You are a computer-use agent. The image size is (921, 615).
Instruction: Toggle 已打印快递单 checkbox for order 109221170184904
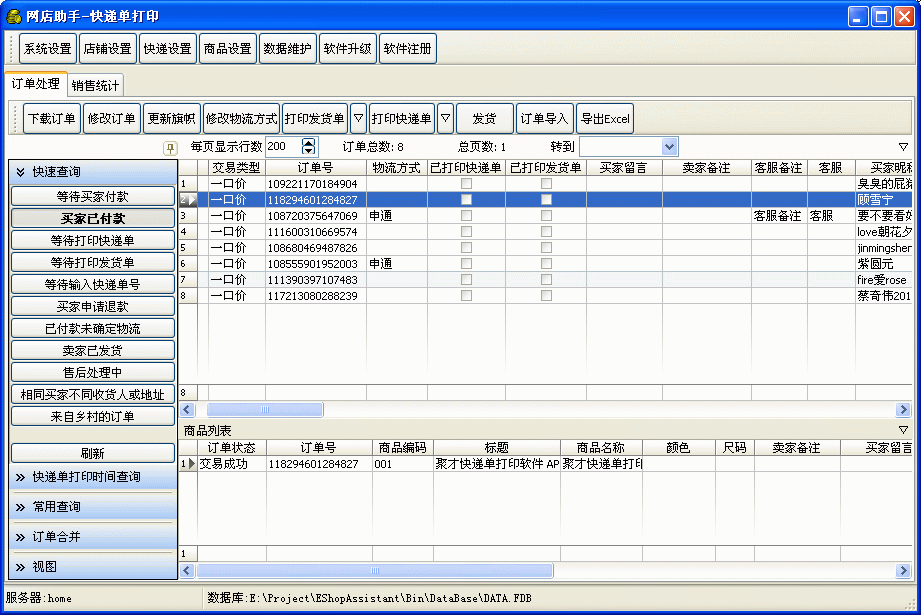point(466,184)
